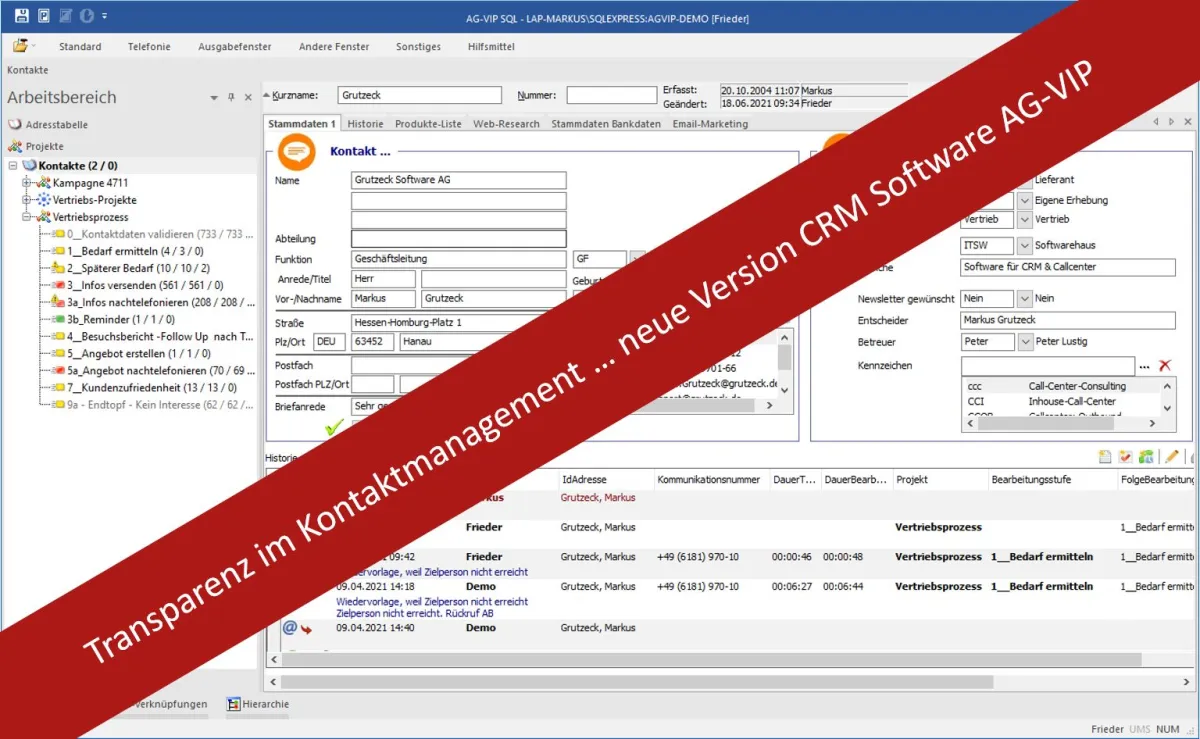This screenshot has height=739, width=1200.
Task: Click the Nummer input field
Action: click(611, 95)
